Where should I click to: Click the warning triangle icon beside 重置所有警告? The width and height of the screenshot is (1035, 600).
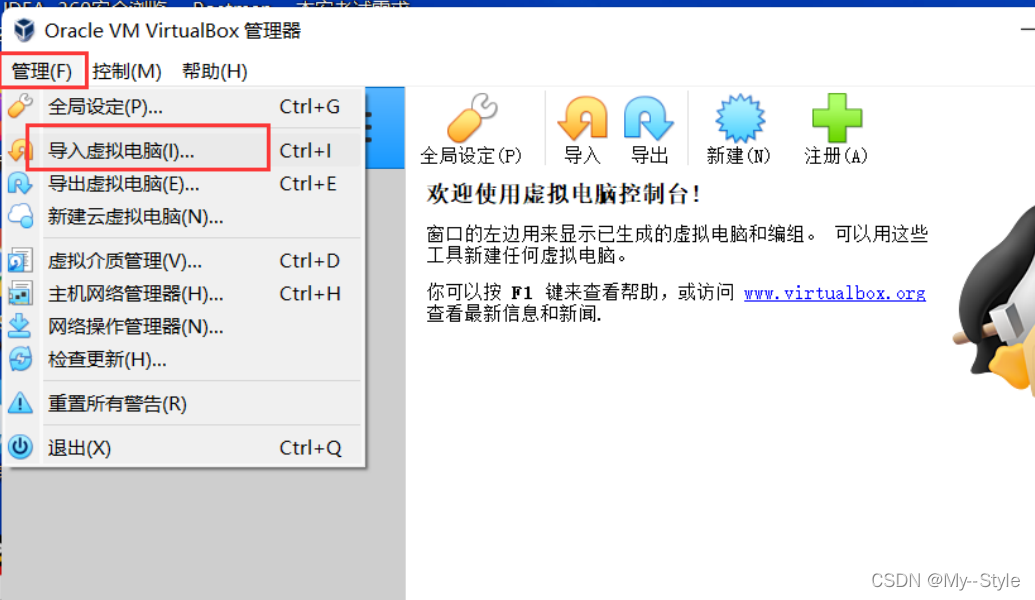pos(20,403)
